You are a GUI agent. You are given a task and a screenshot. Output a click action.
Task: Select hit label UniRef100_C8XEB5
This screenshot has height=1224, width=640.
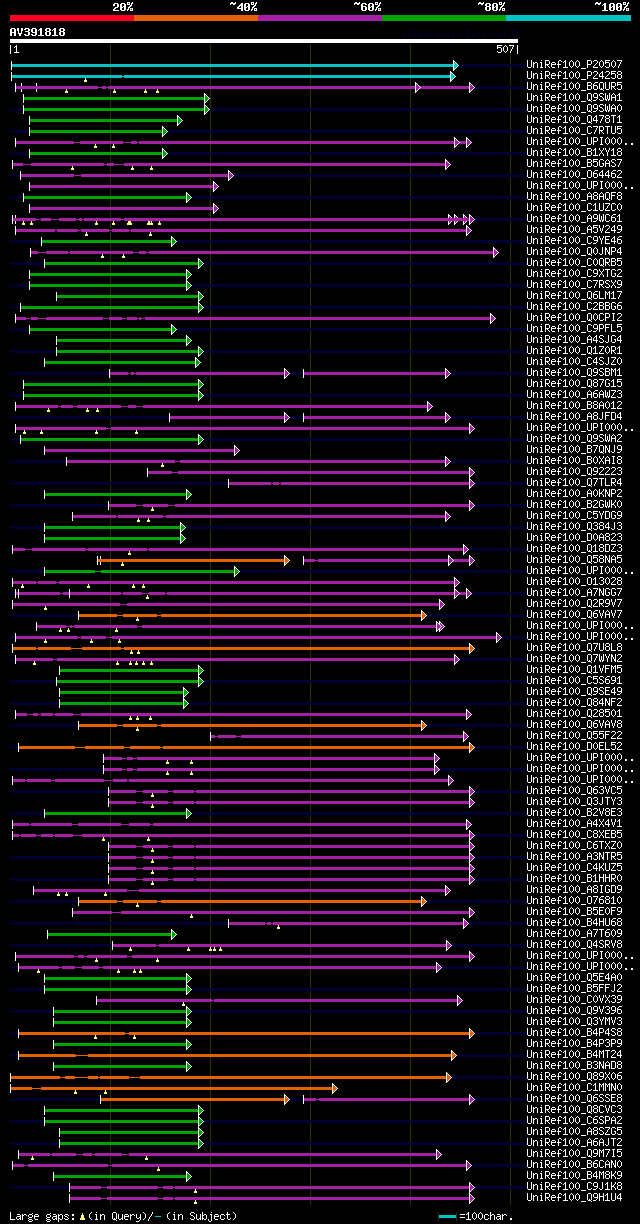[574, 834]
